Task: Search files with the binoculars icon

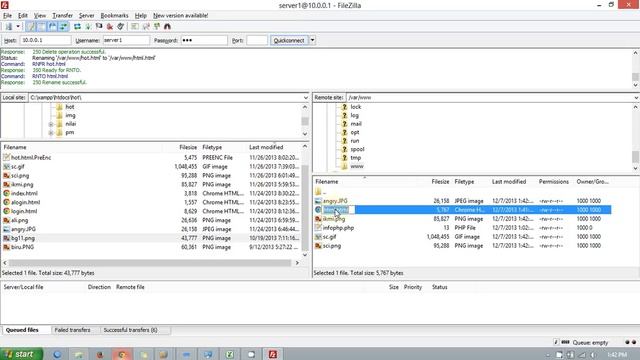Action: (x=167, y=27)
